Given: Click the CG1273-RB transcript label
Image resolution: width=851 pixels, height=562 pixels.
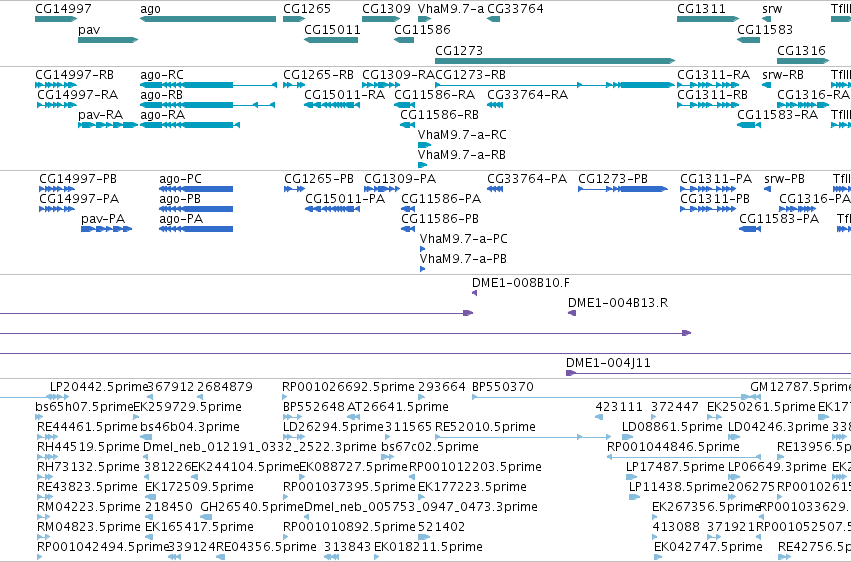Looking at the screenshot, I should [471, 75].
